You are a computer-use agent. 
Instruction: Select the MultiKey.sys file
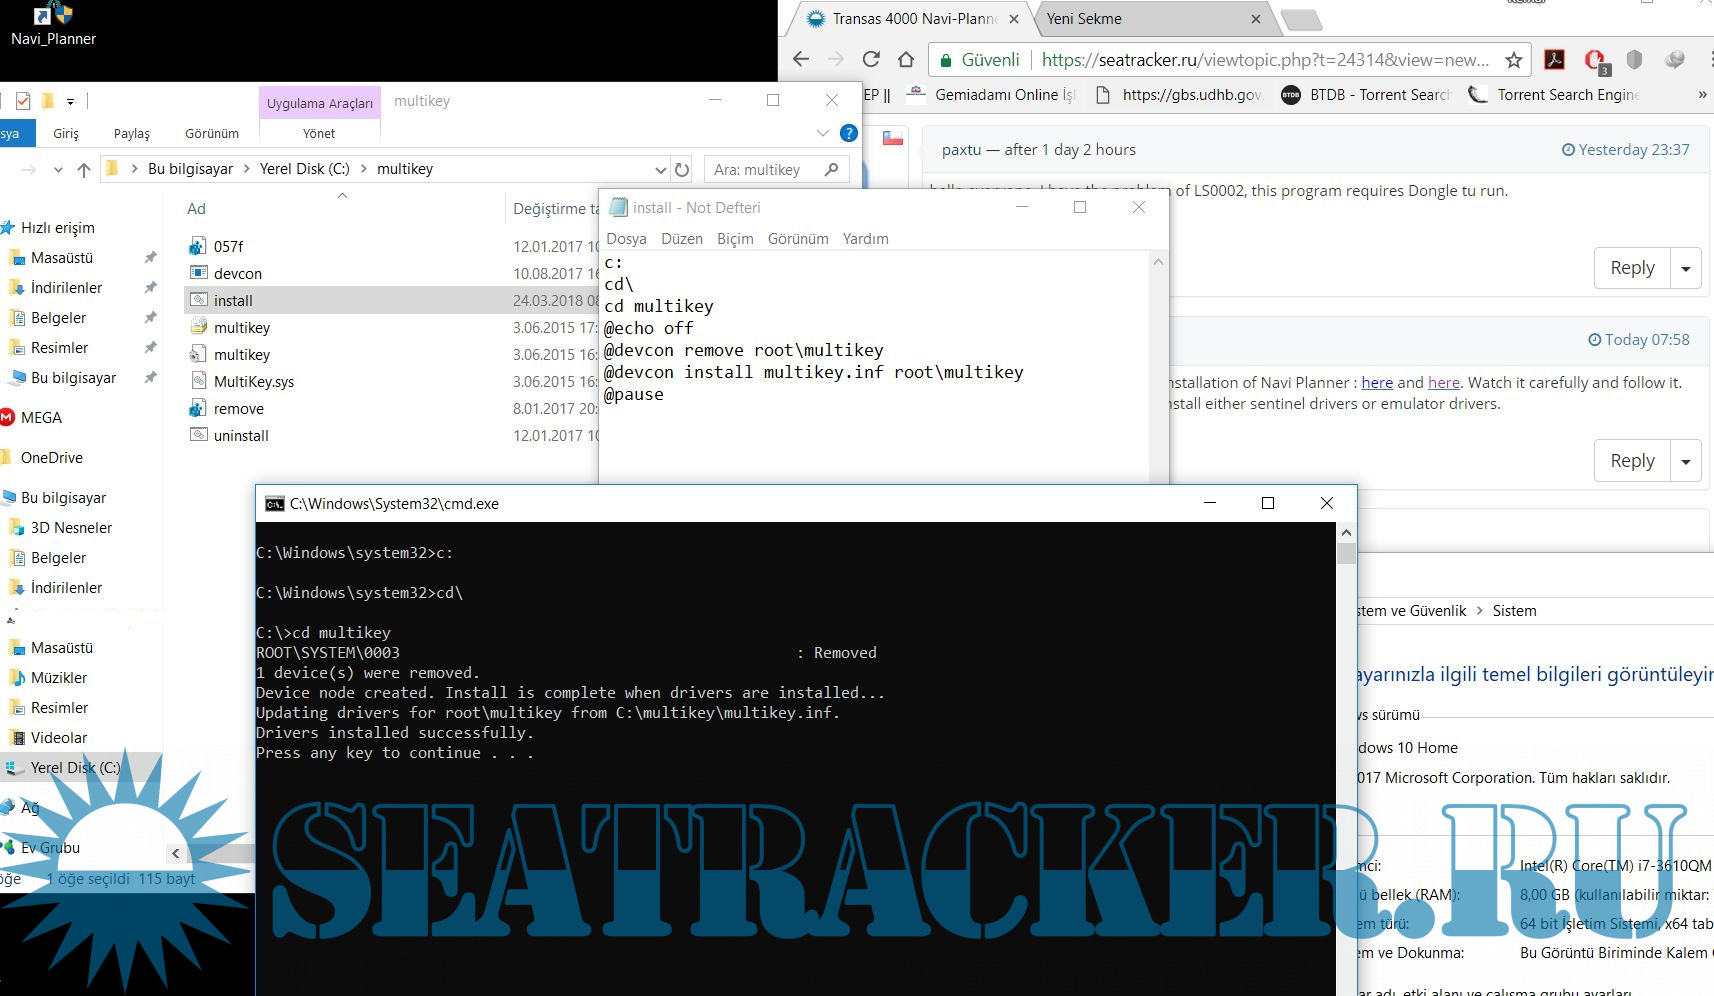[253, 382]
